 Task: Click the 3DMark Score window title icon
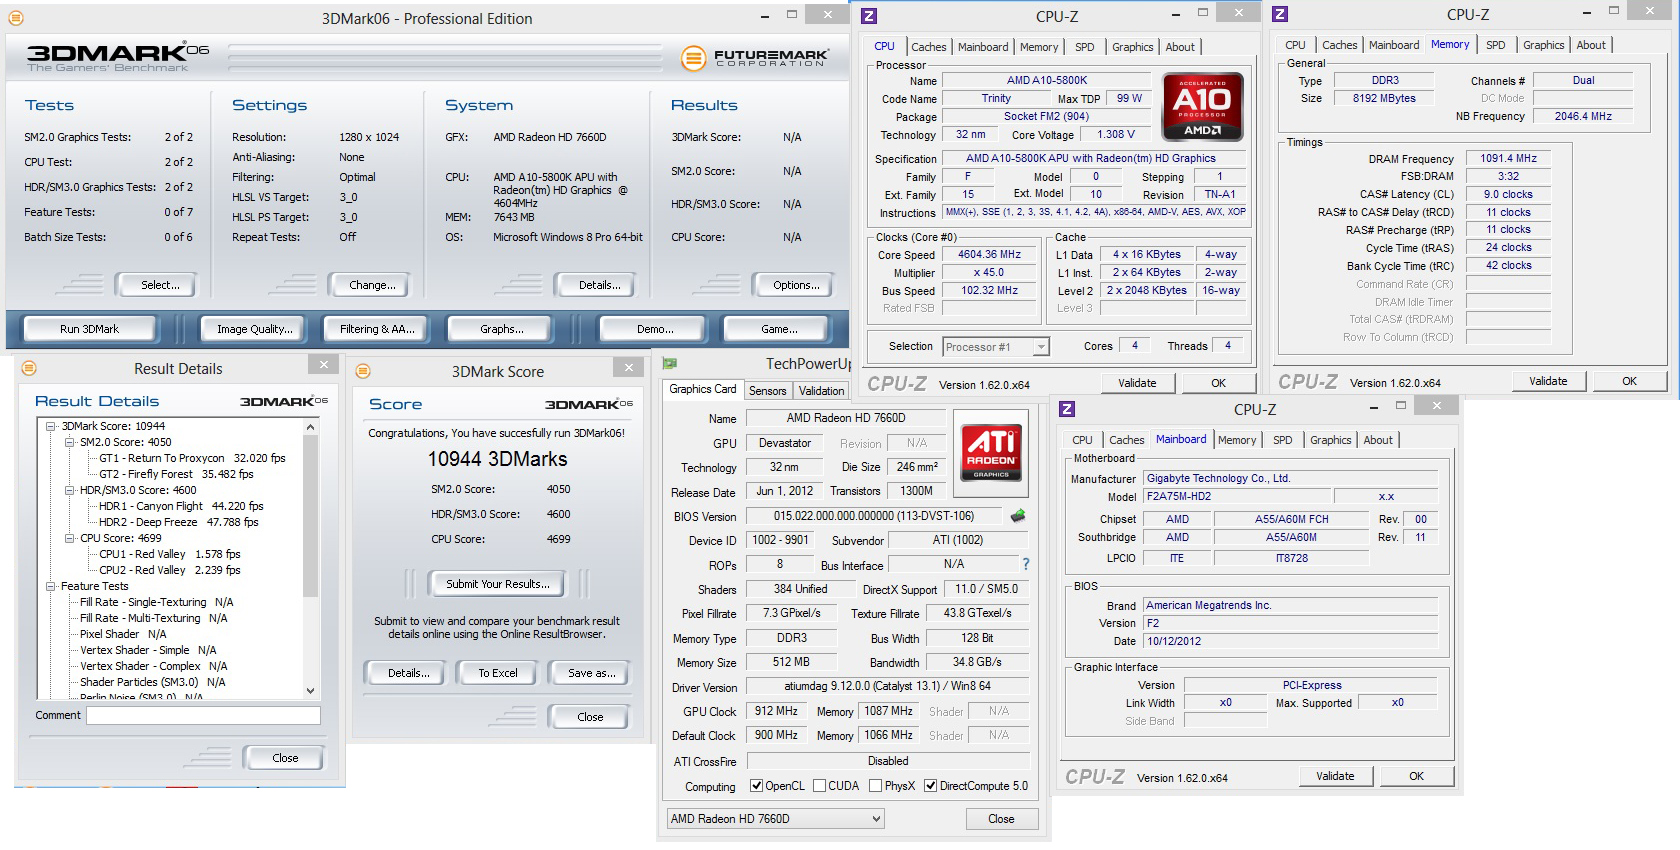coord(363,371)
